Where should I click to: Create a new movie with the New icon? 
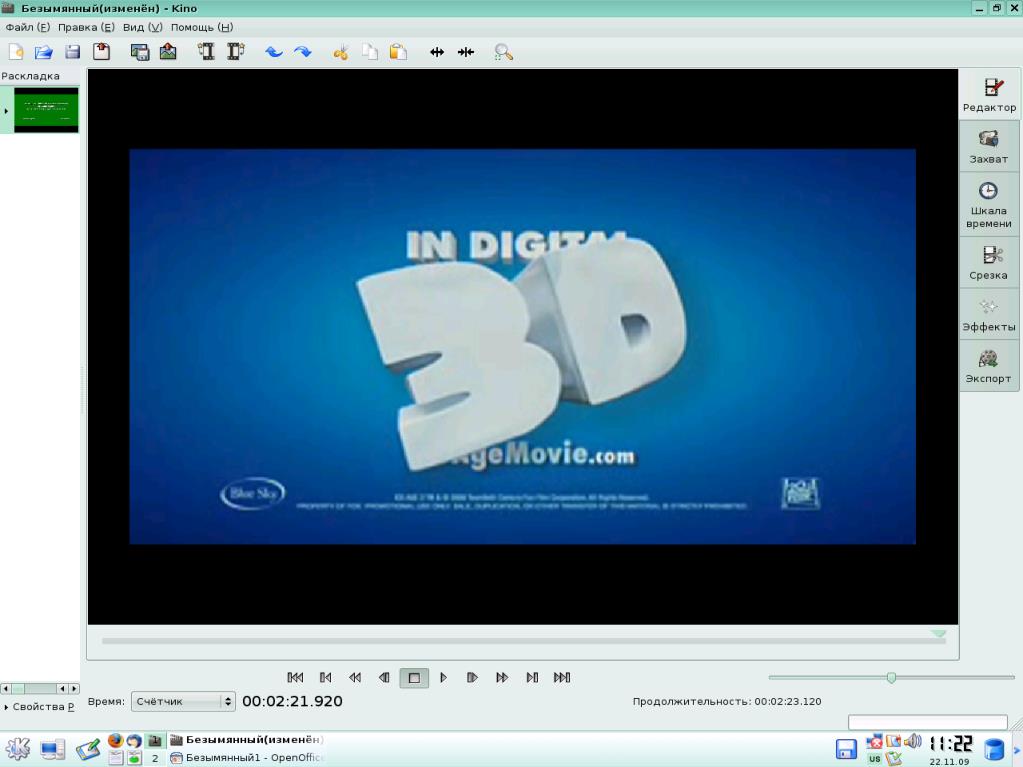[x=16, y=52]
